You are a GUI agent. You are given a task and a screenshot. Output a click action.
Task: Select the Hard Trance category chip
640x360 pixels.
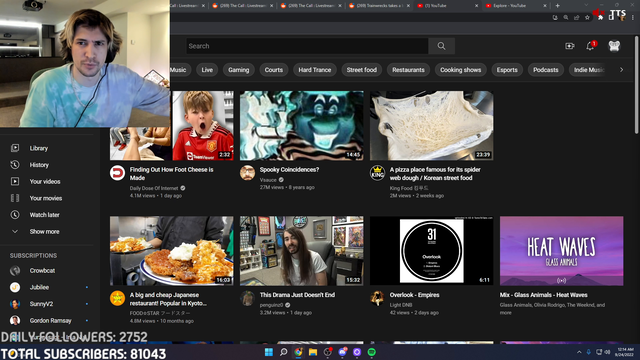pos(315,70)
